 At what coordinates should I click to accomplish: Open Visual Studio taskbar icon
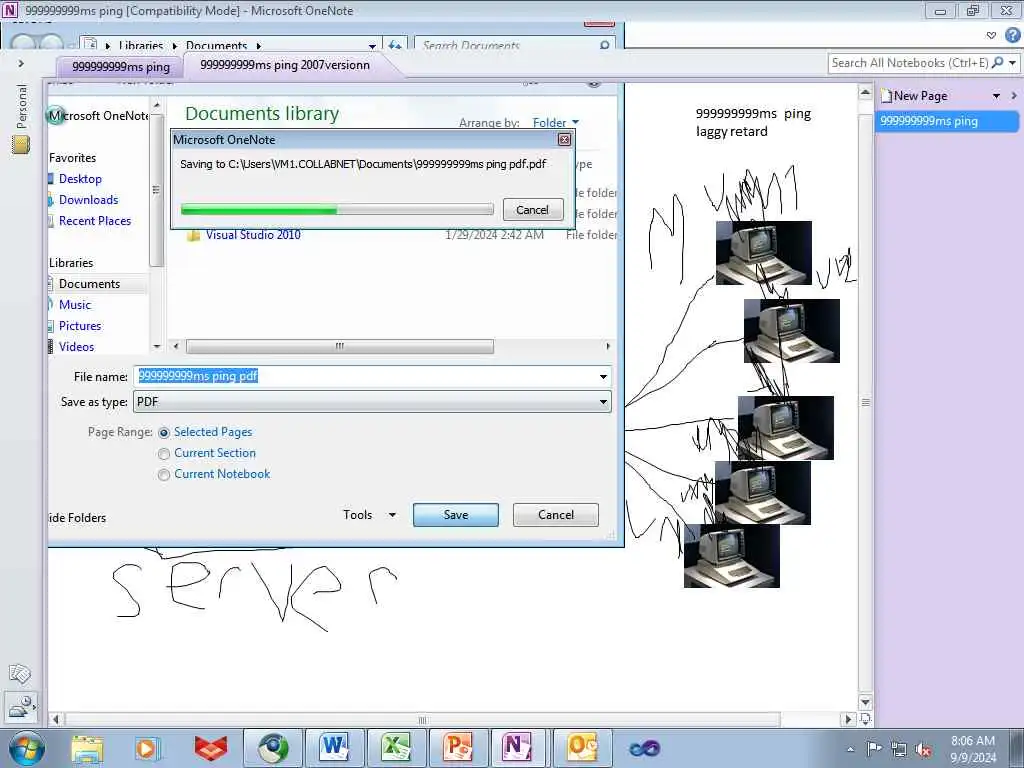(645, 748)
